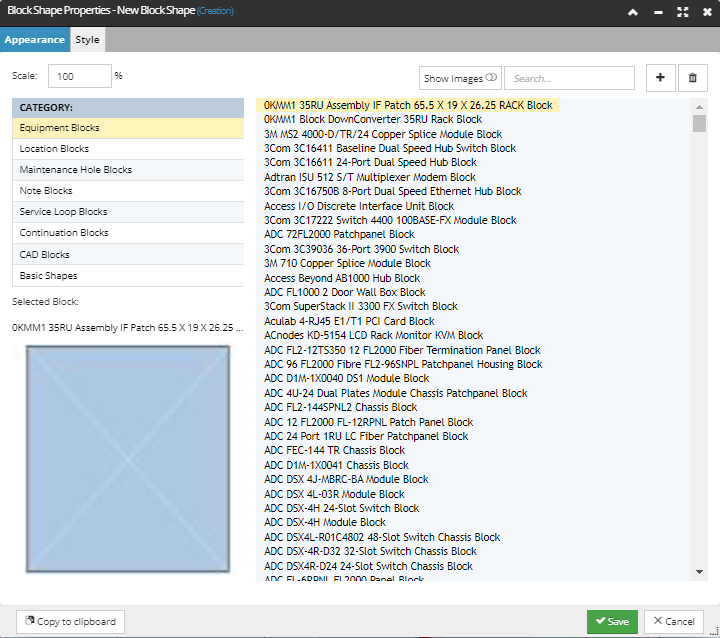Image resolution: width=720 pixels, height=638 pixels.
Task: Select 3Com 3C16411 Baseline Dual Speed Hub Switch Block
Action: (390, 148)
